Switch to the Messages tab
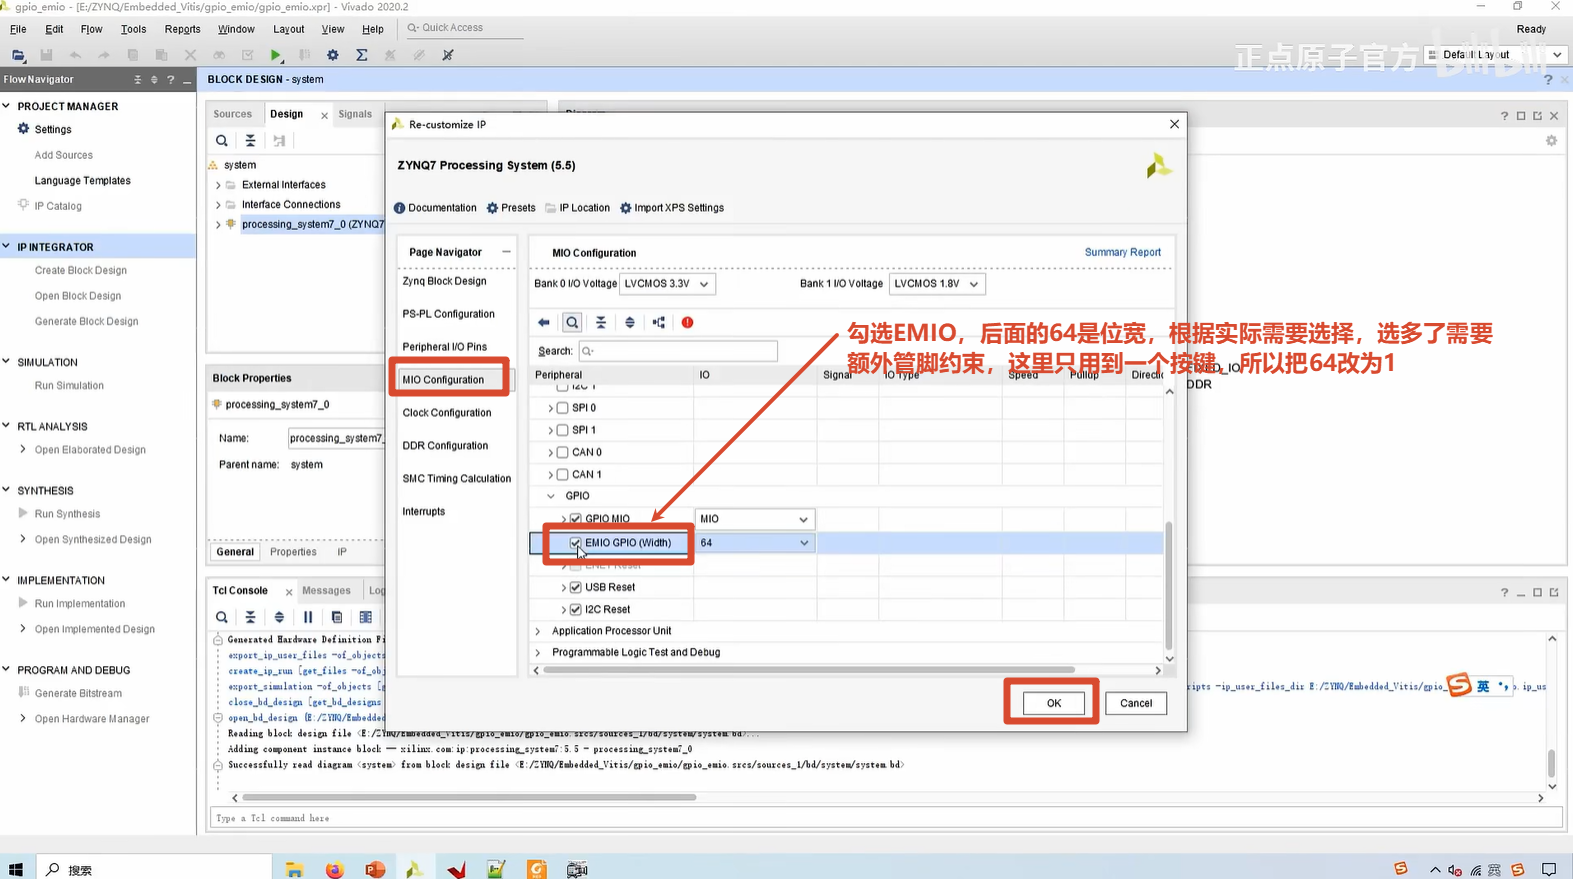This screenshot has width=1573, height=879. tap(326, 591)
